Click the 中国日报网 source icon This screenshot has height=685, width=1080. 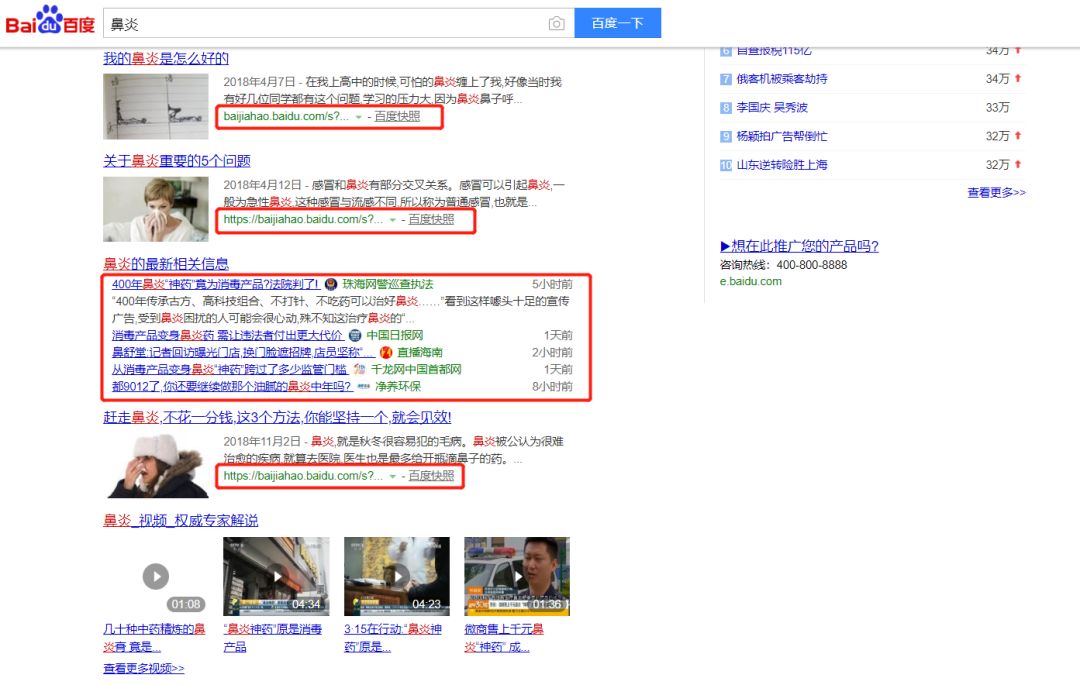pyautogui.click(x=355, y=335)
